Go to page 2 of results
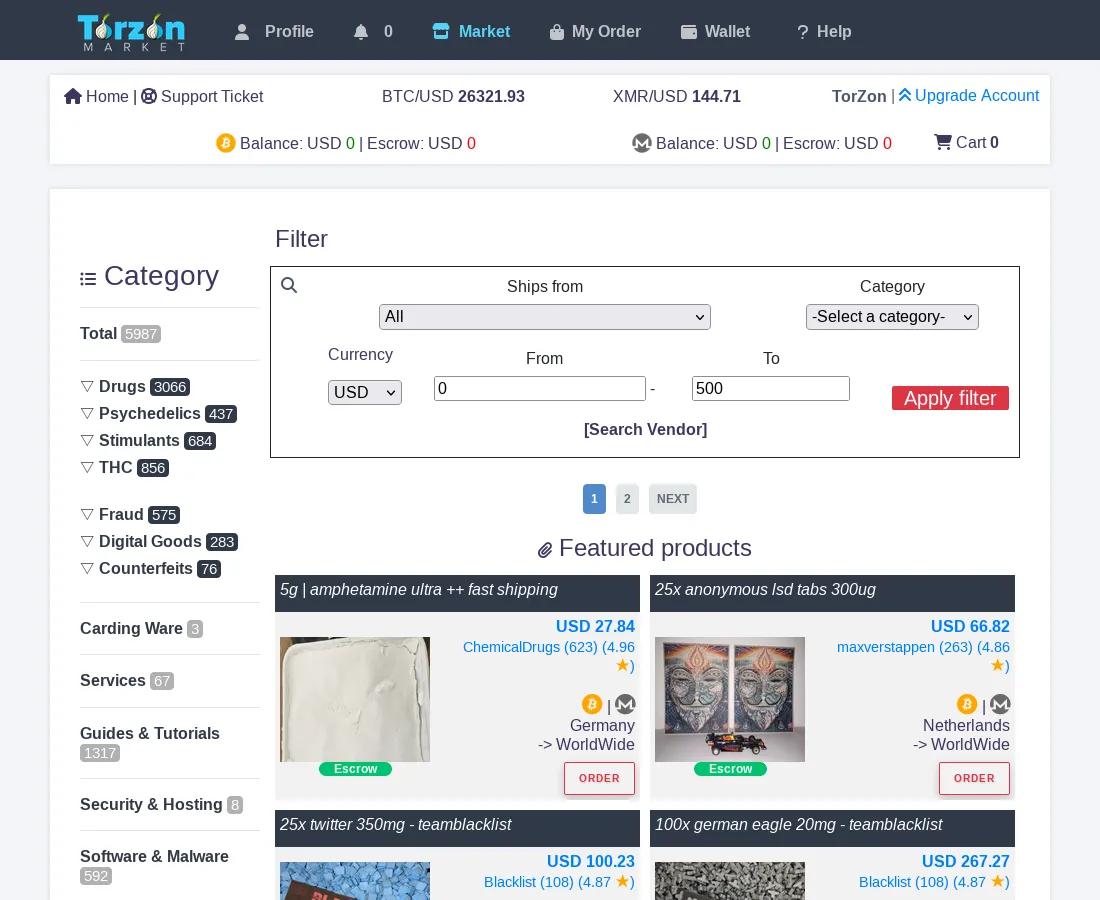 627,499
